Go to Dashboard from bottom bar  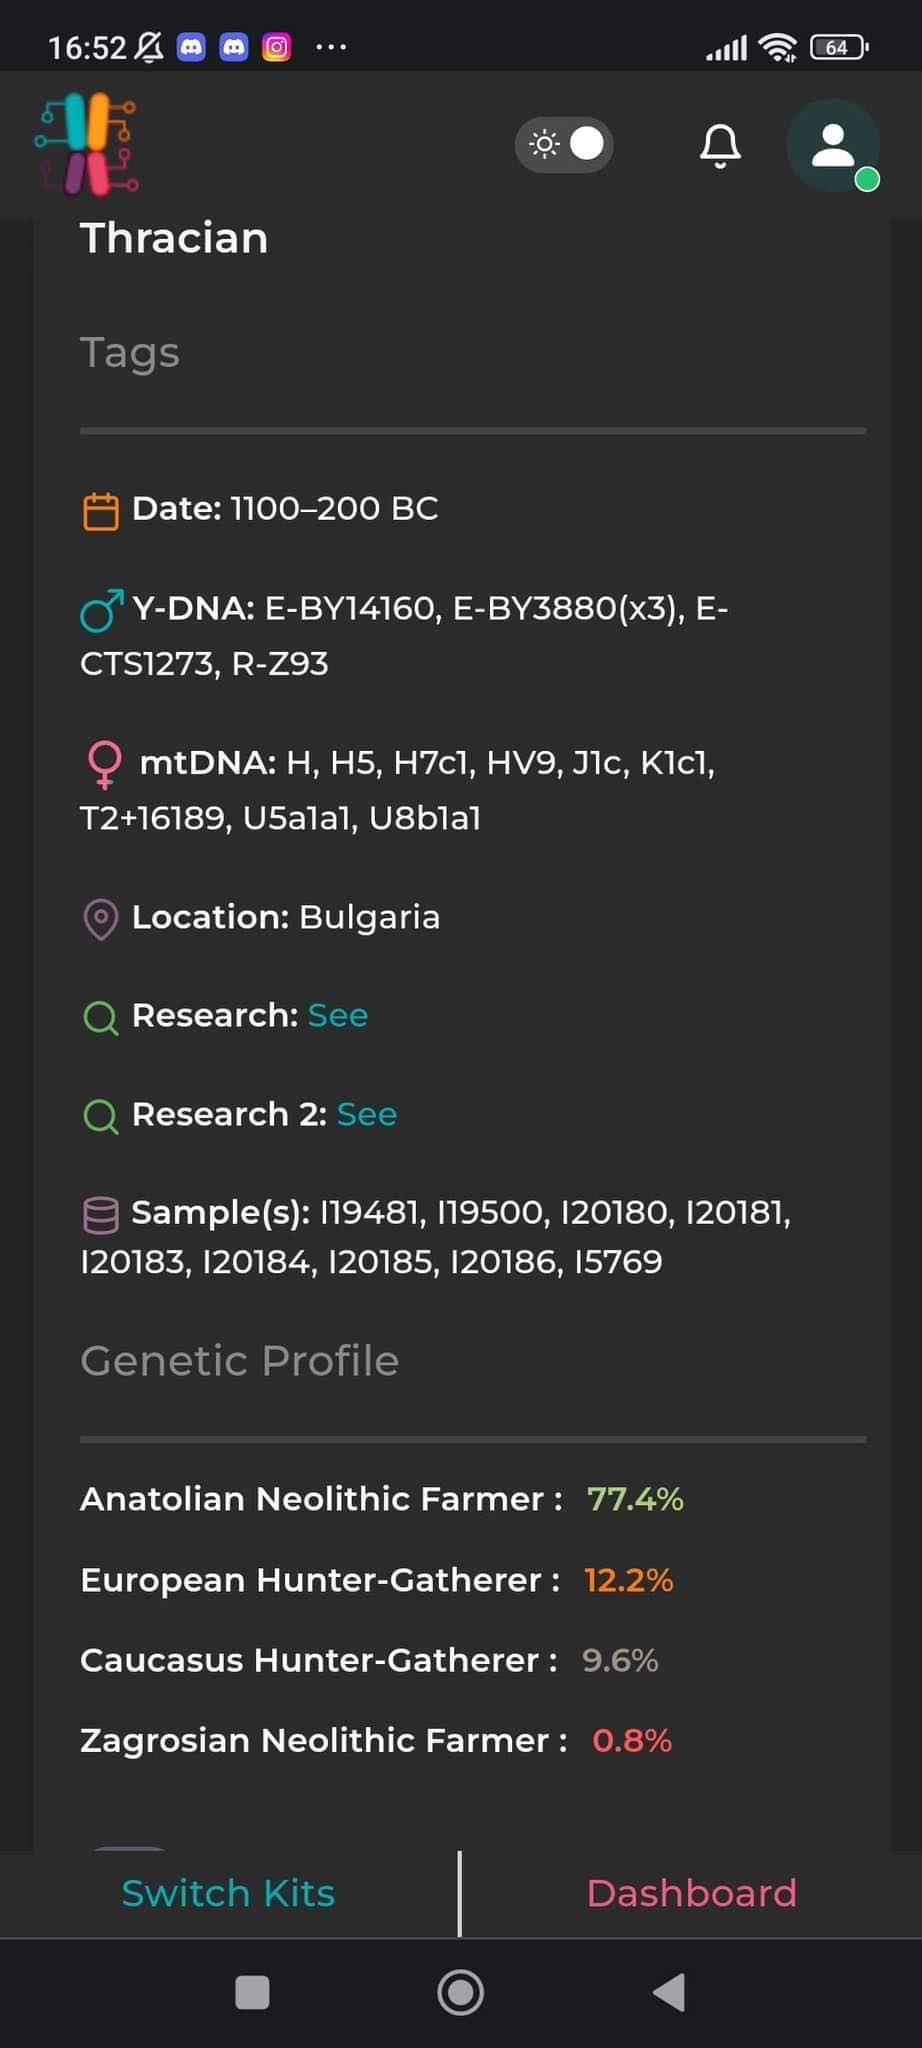click(691, 1893)
